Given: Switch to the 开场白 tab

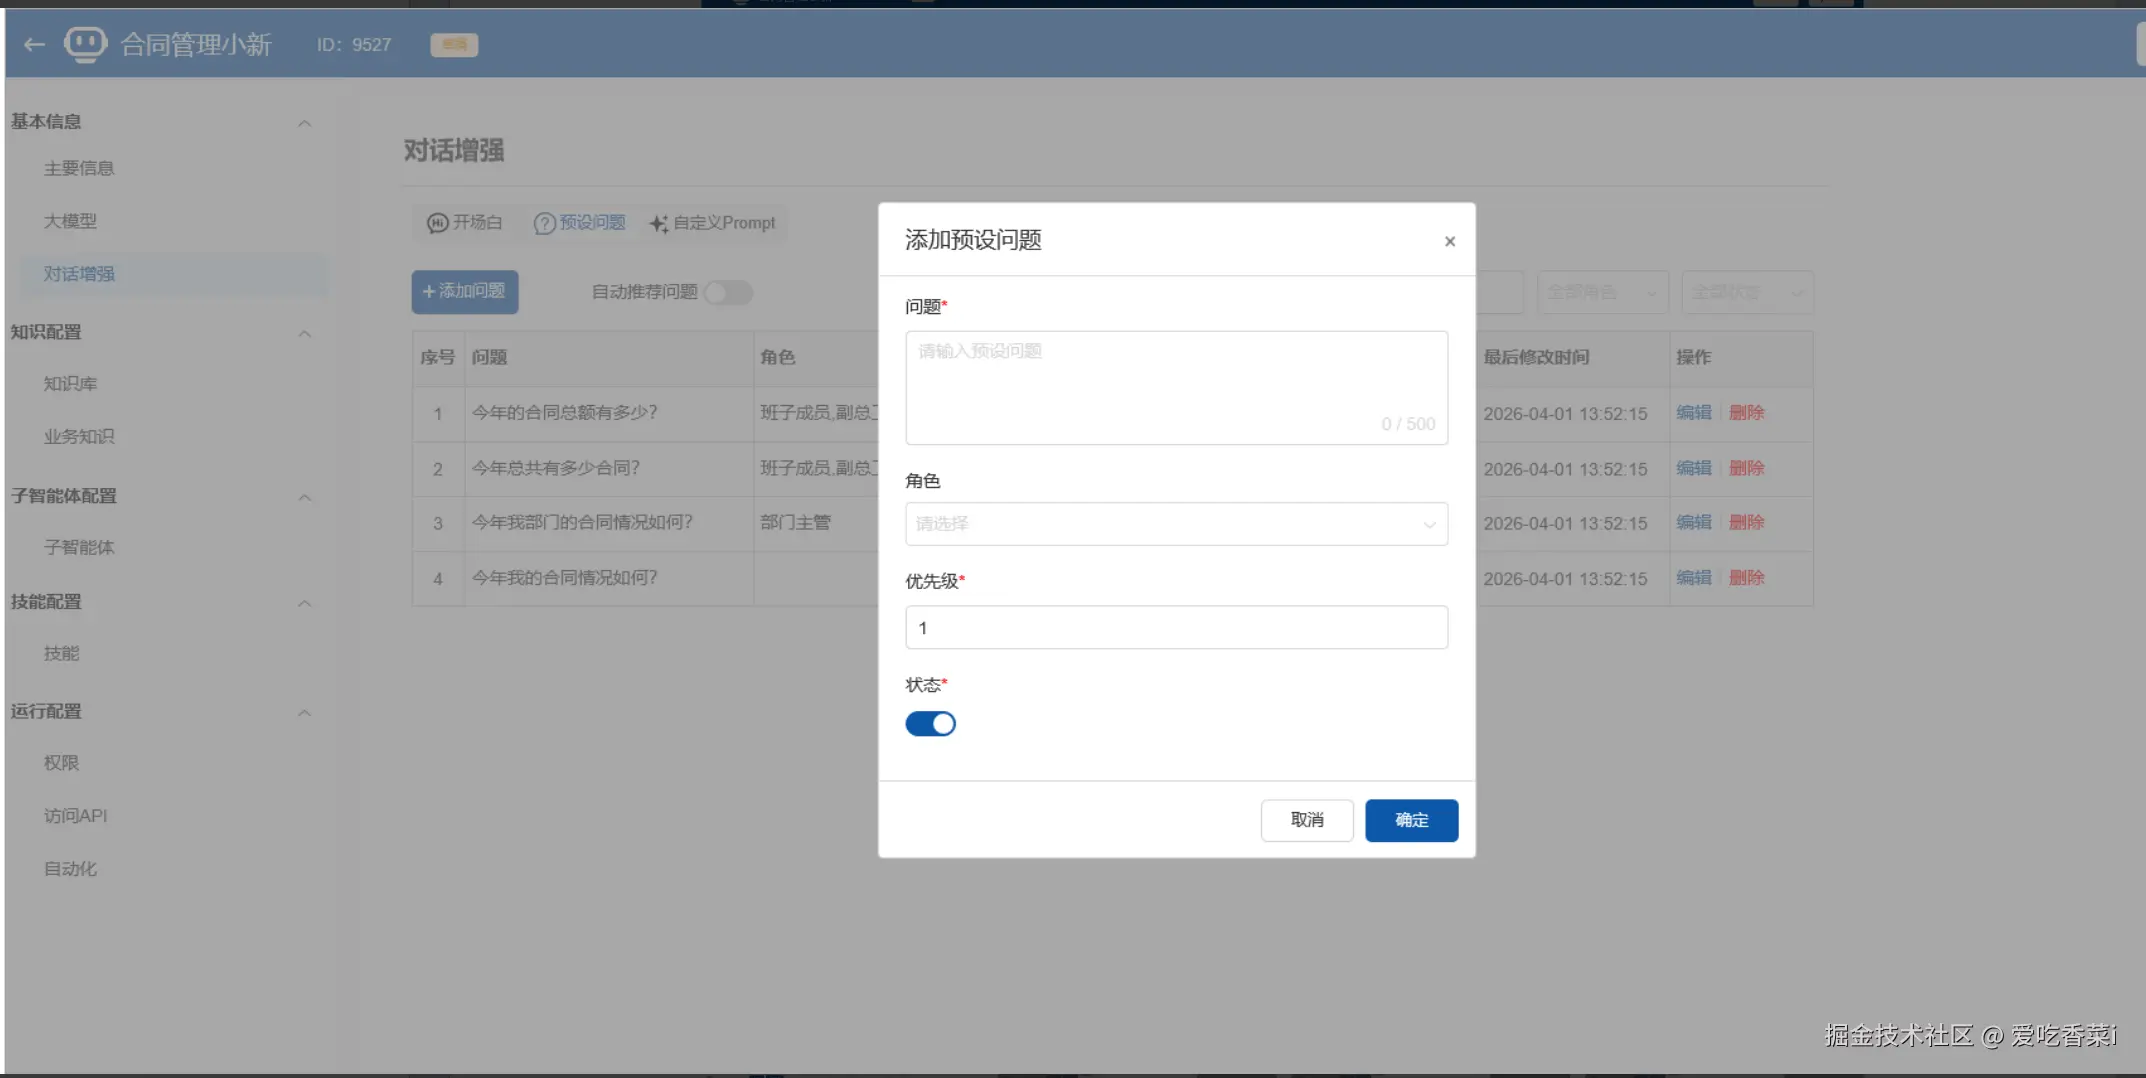Looking at the screenshot, I should (x=465, y=222).
